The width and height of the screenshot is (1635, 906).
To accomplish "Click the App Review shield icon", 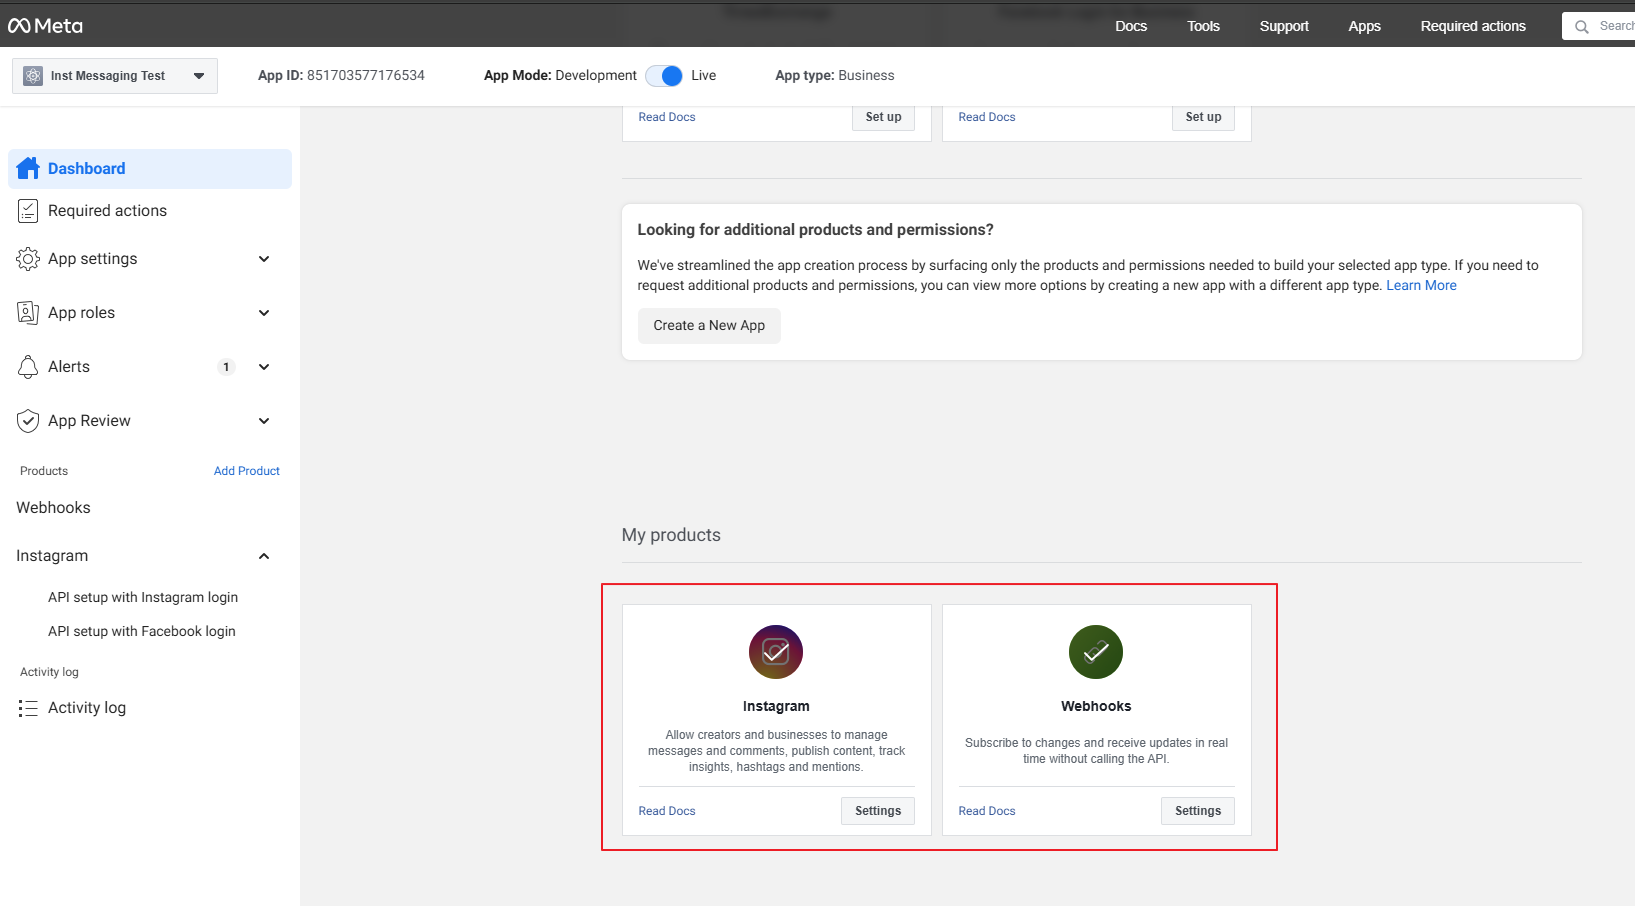I will (x=28, y=421).
